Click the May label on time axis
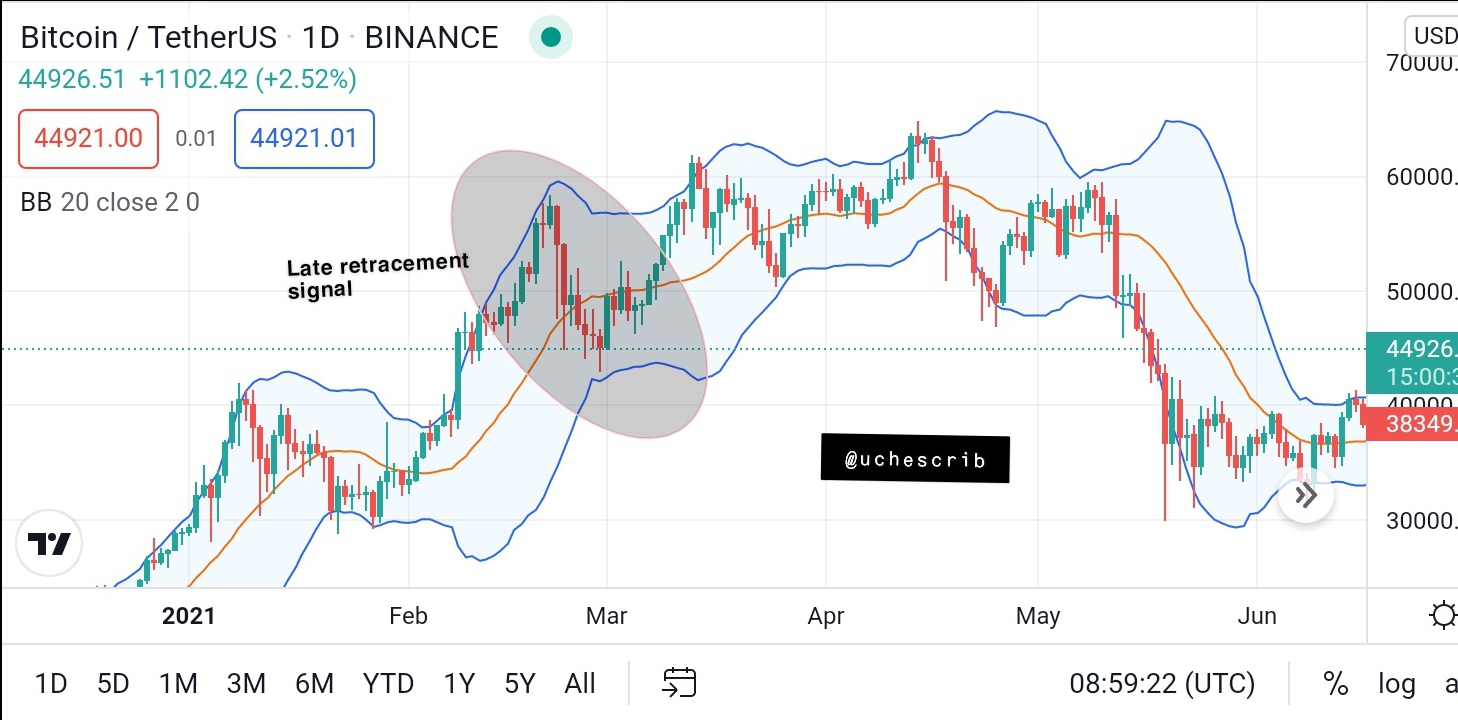The image size is (1458, 720). tap(1037, 616)
